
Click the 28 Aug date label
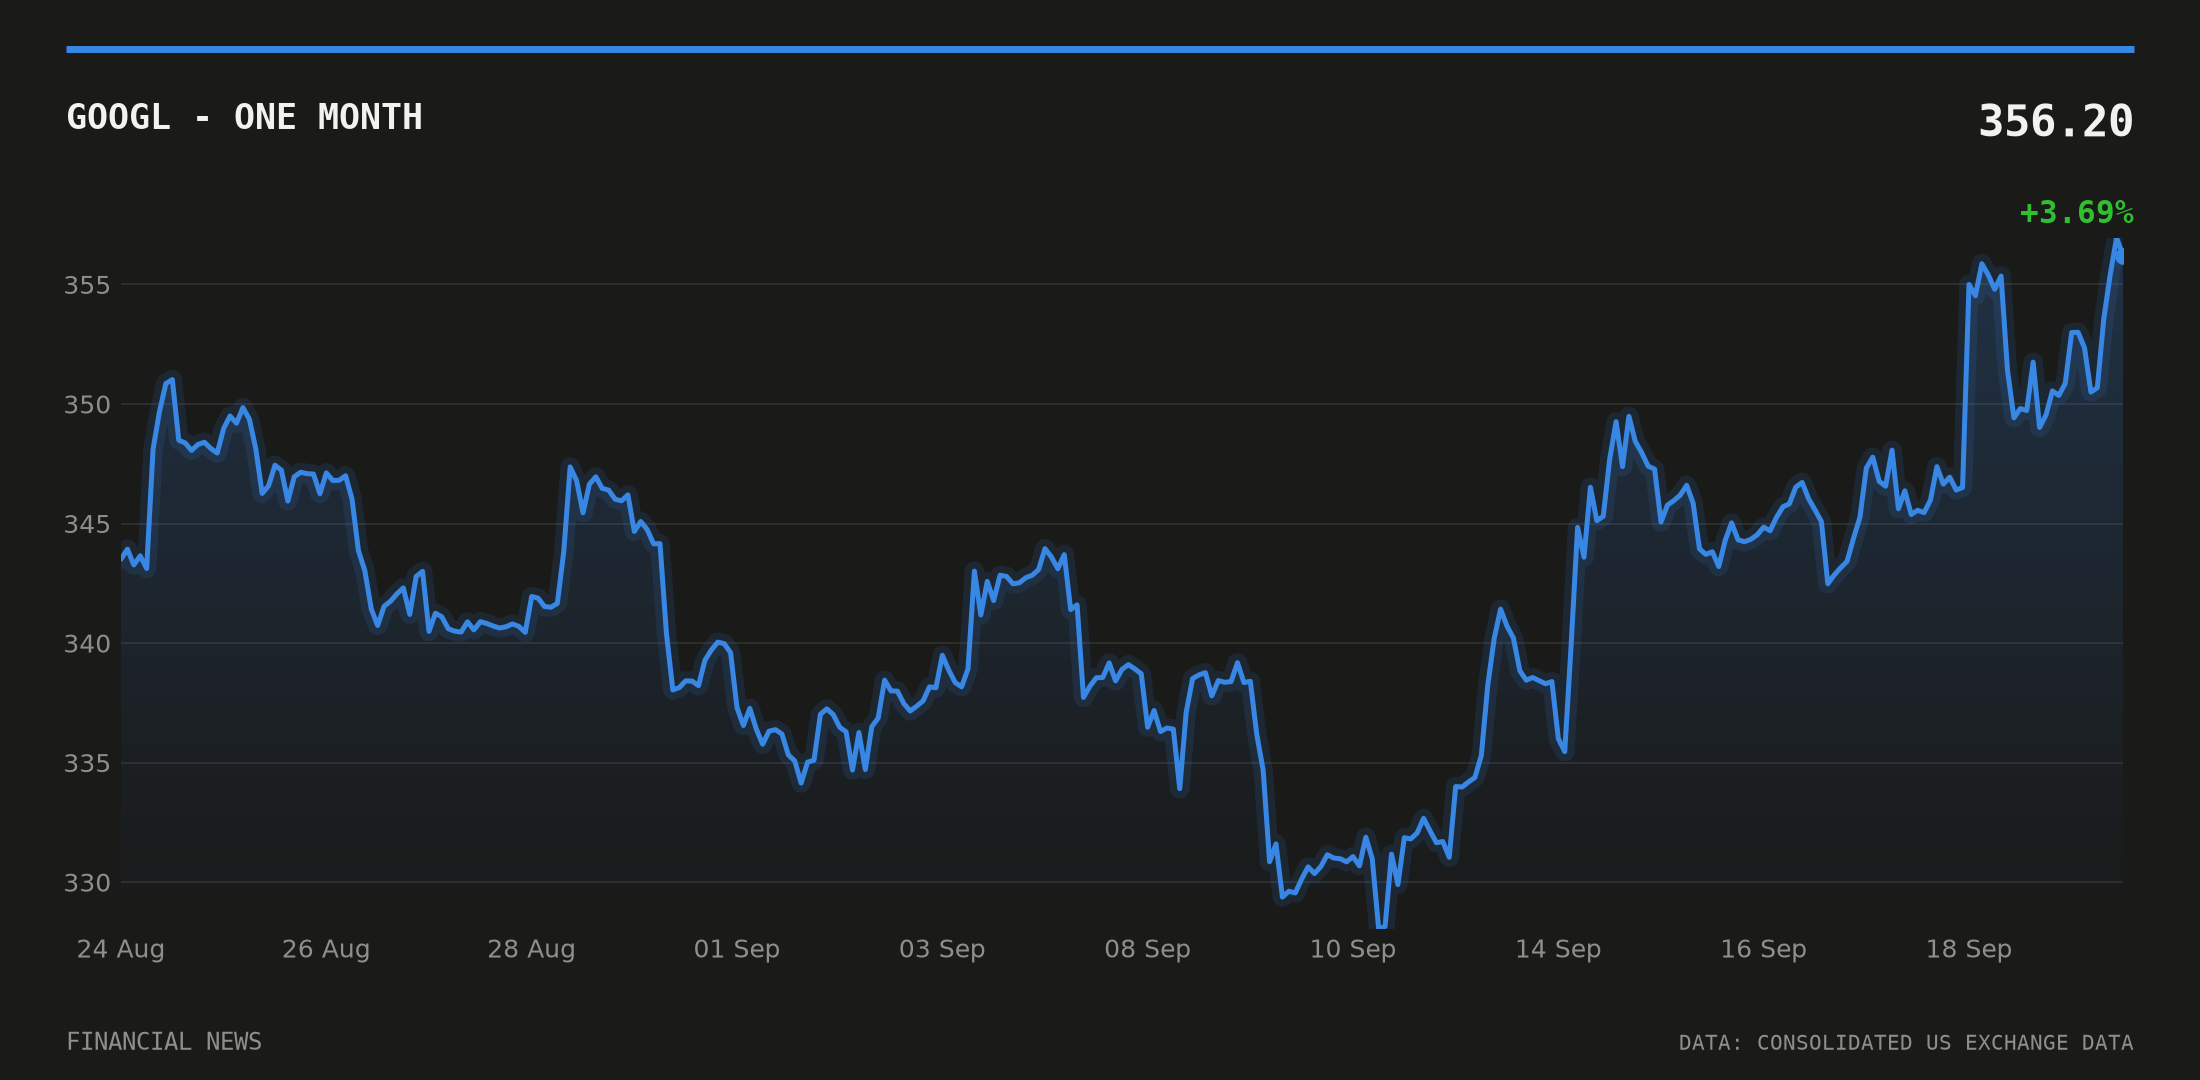[x=531, y=949]
